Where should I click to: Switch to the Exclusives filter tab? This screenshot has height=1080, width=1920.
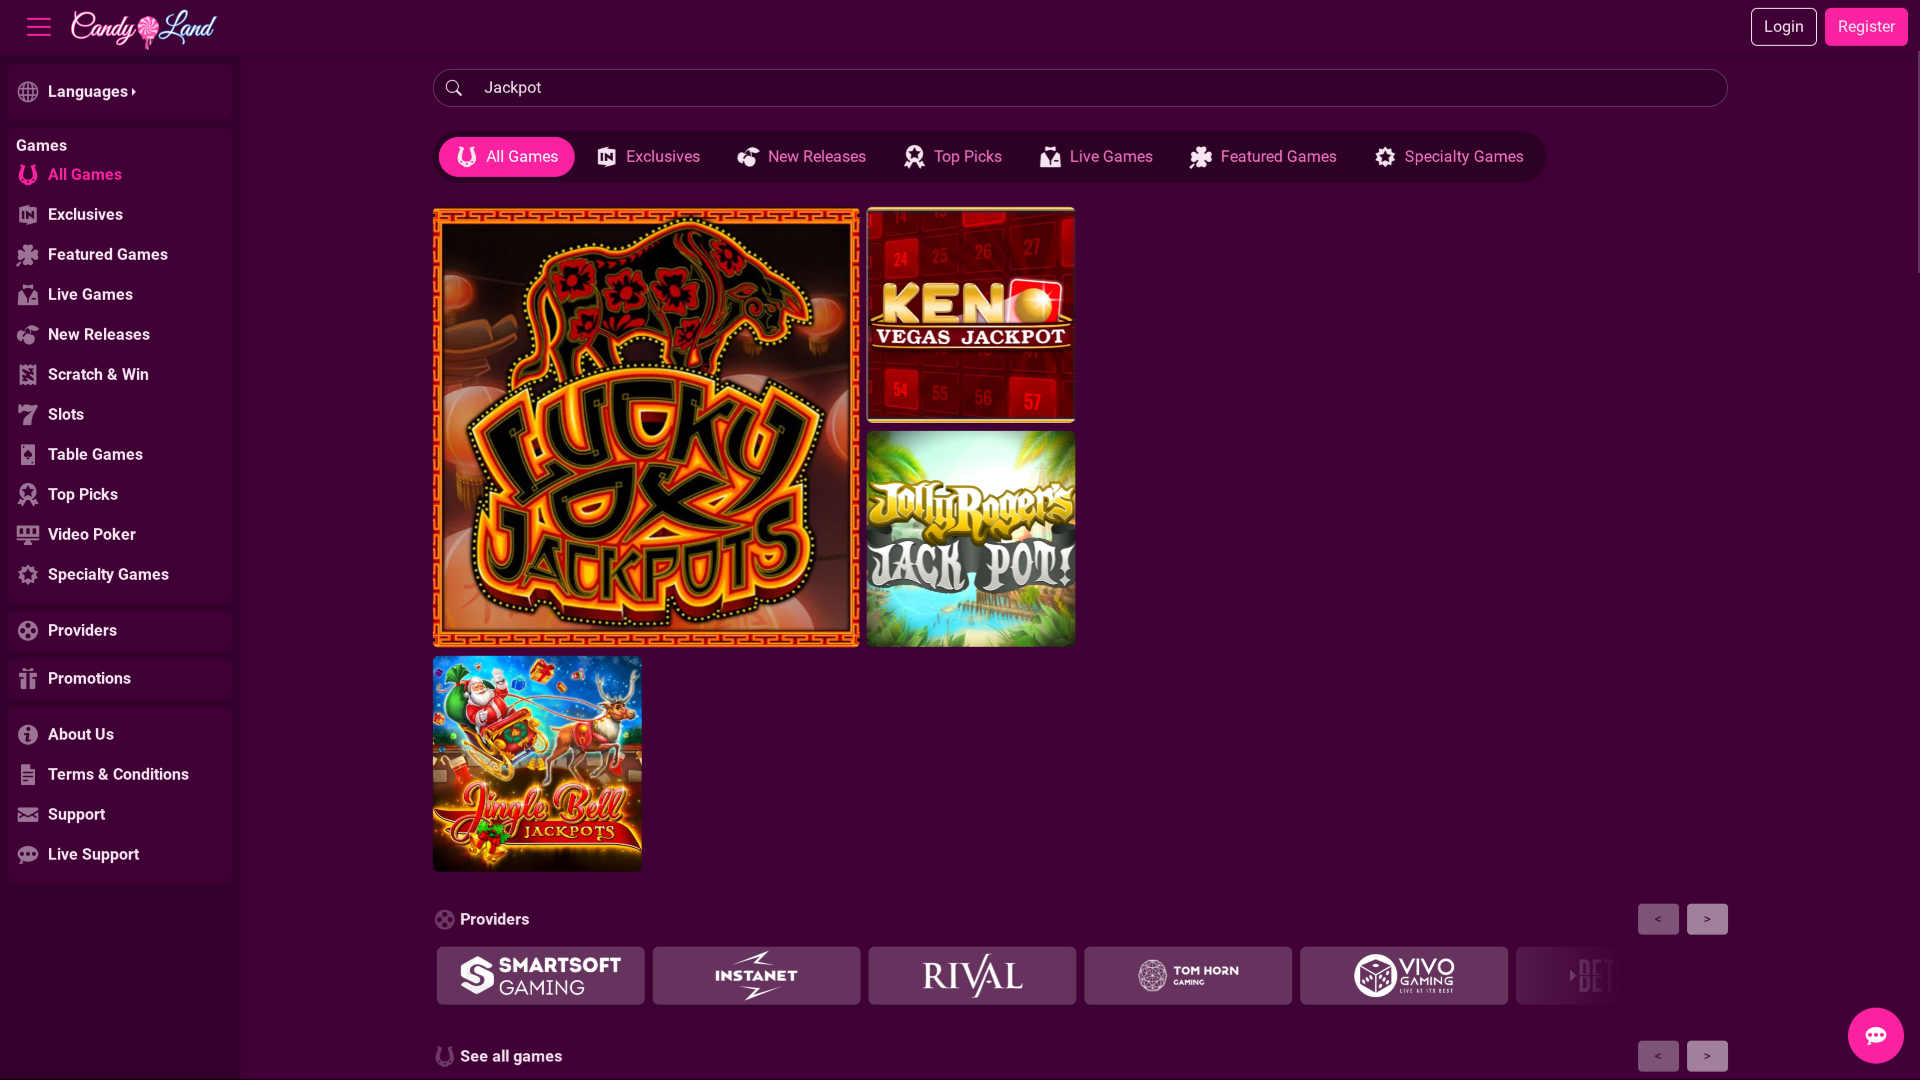click(647, 156)
